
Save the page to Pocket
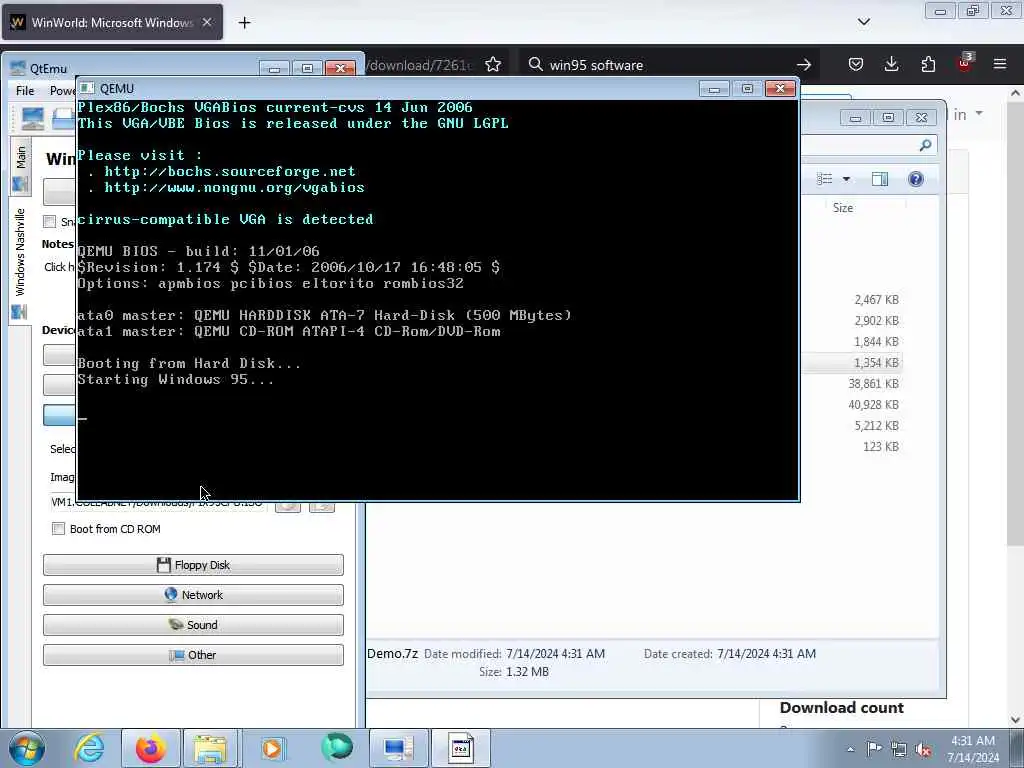point(856,64)
